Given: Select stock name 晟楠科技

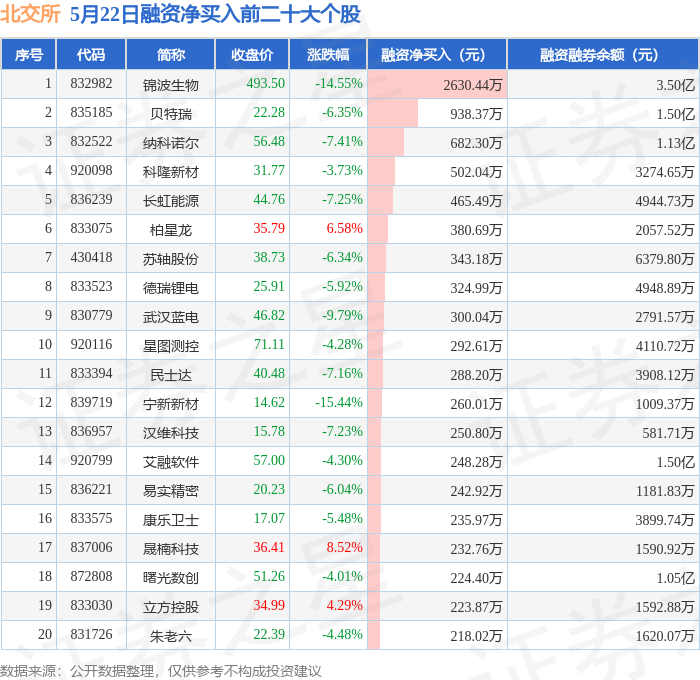Looking at the screenshot, I should coord(171,549).
